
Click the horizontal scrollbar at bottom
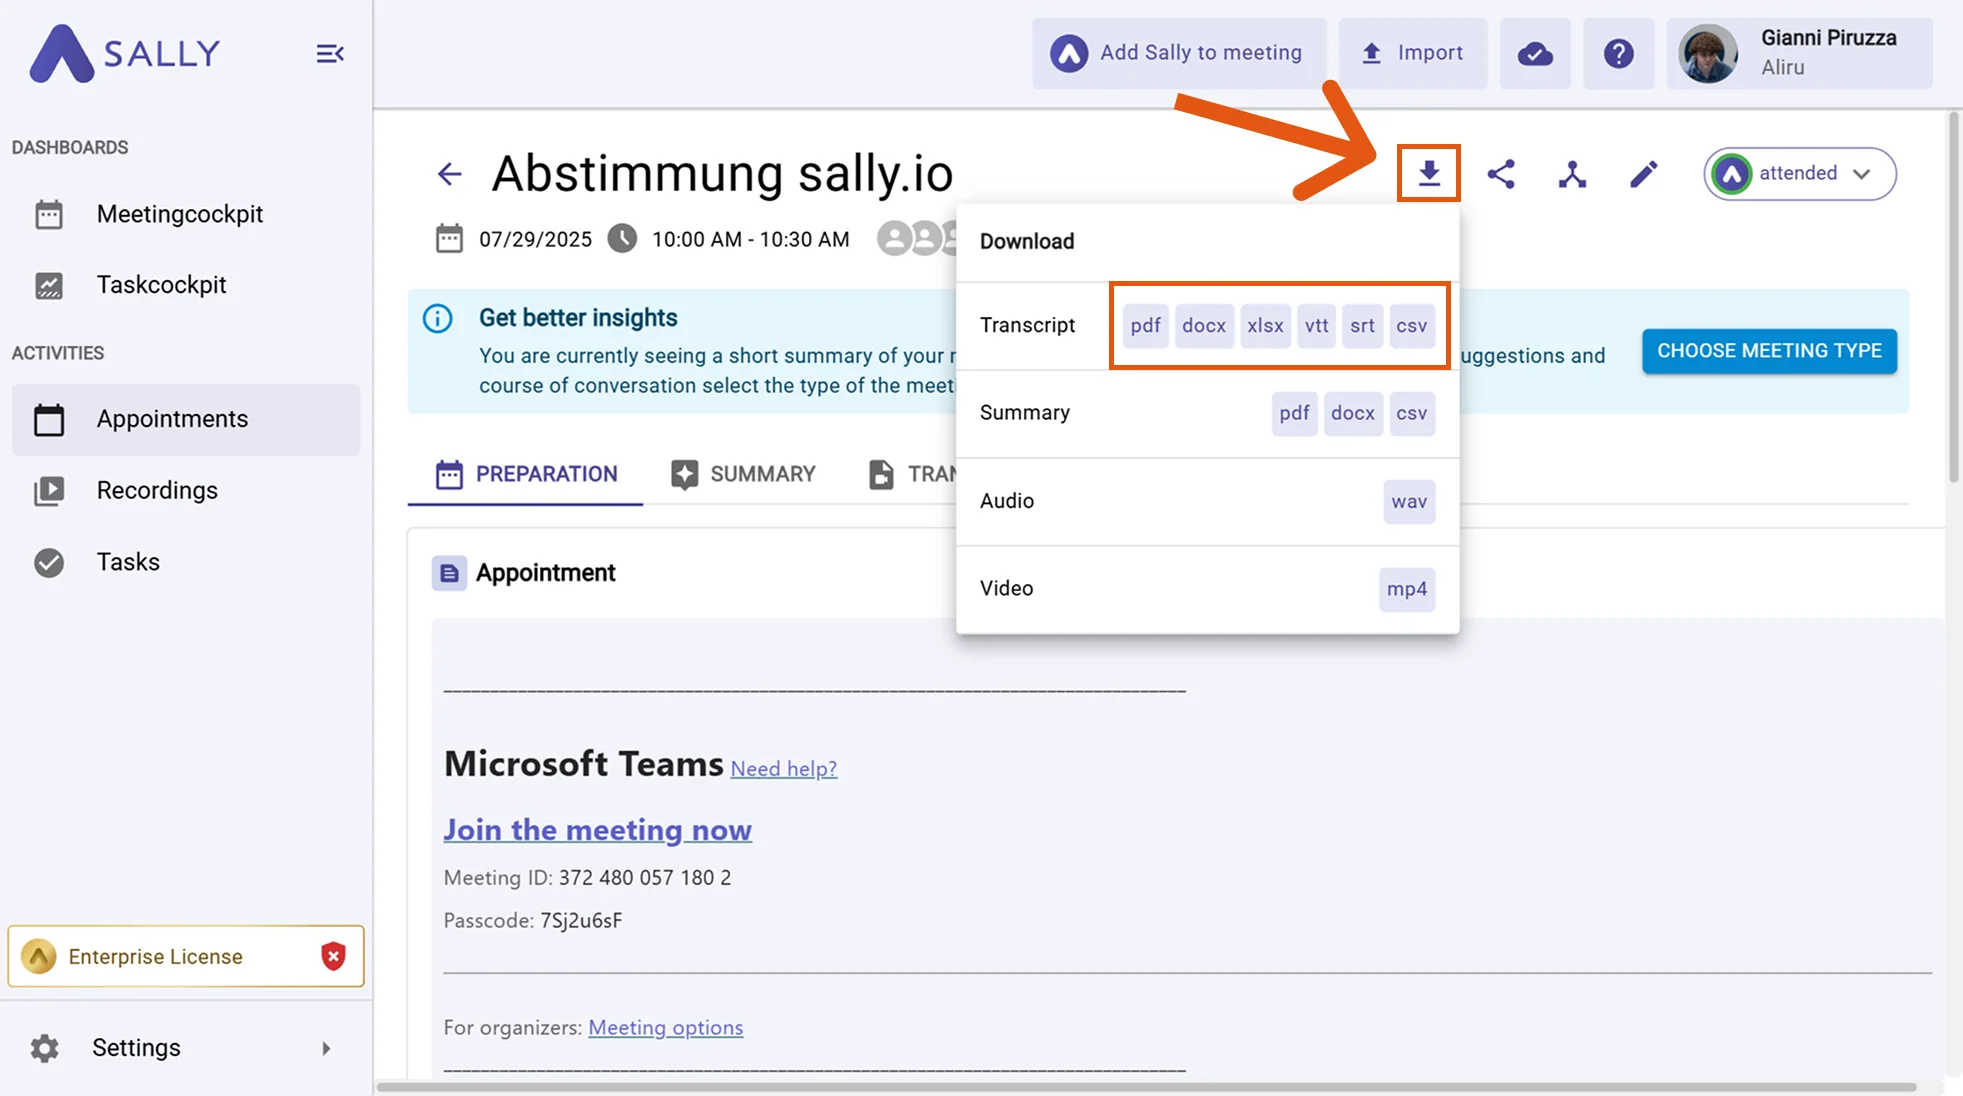1146,1087
